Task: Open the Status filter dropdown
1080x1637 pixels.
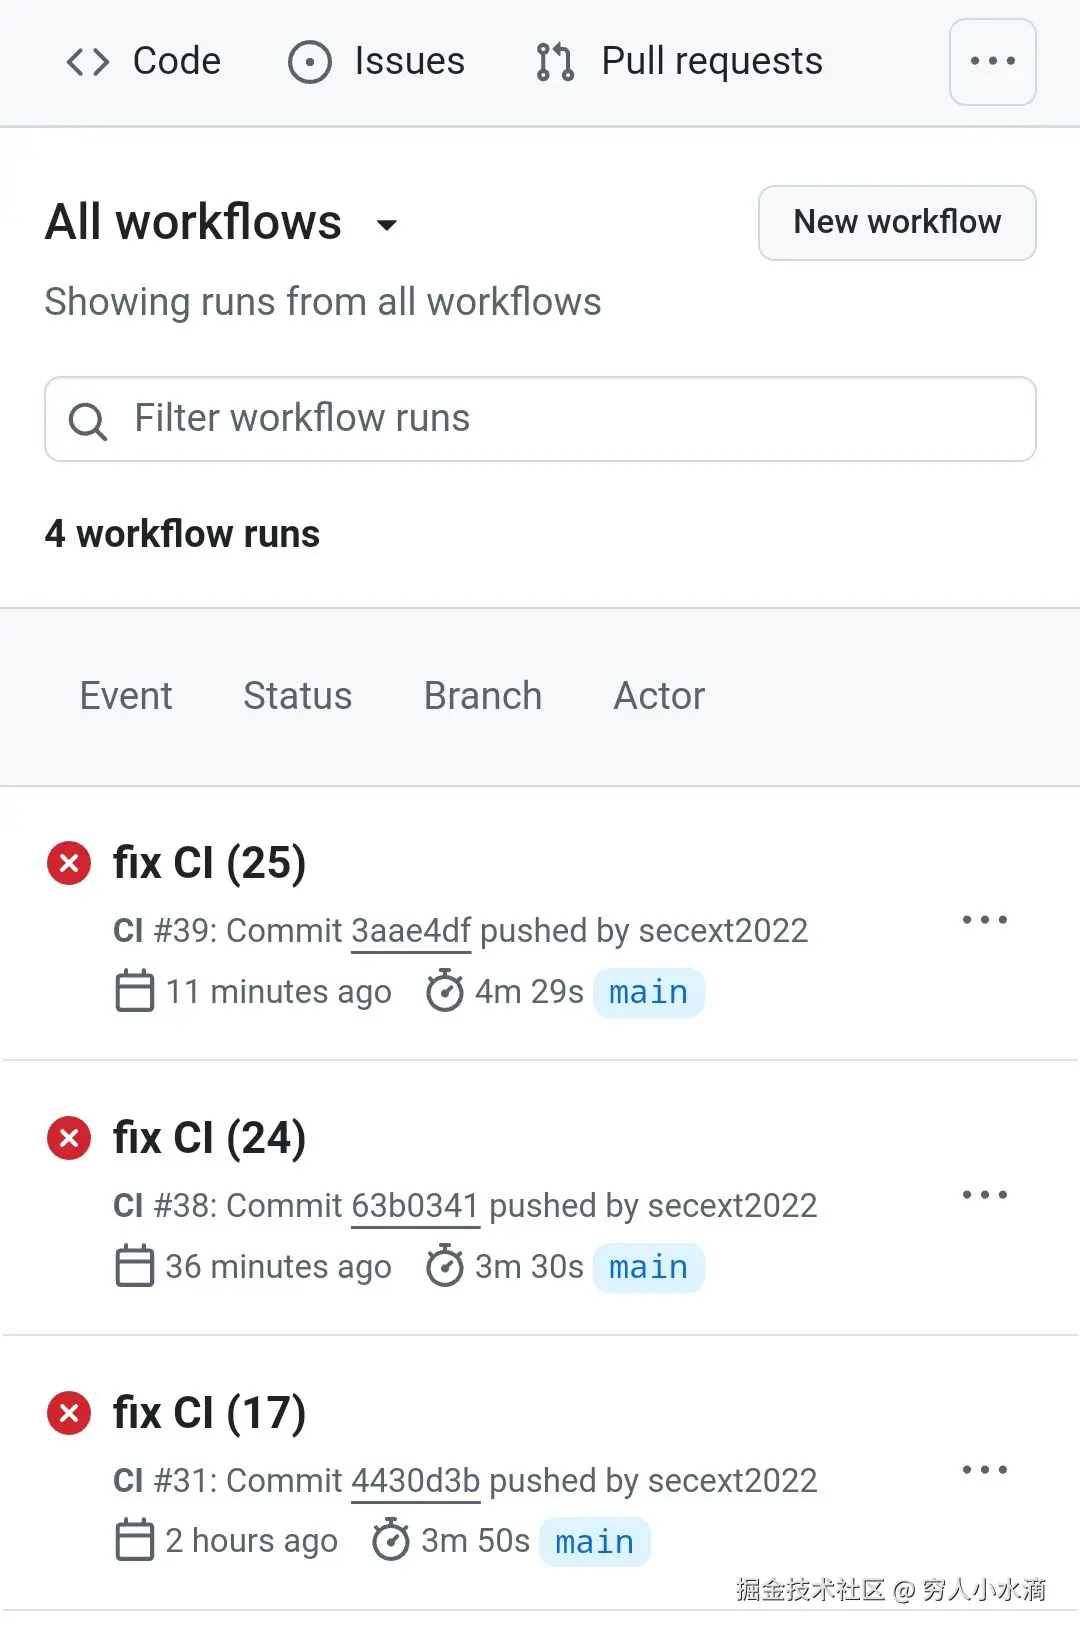Action: (x=297, y=696)
